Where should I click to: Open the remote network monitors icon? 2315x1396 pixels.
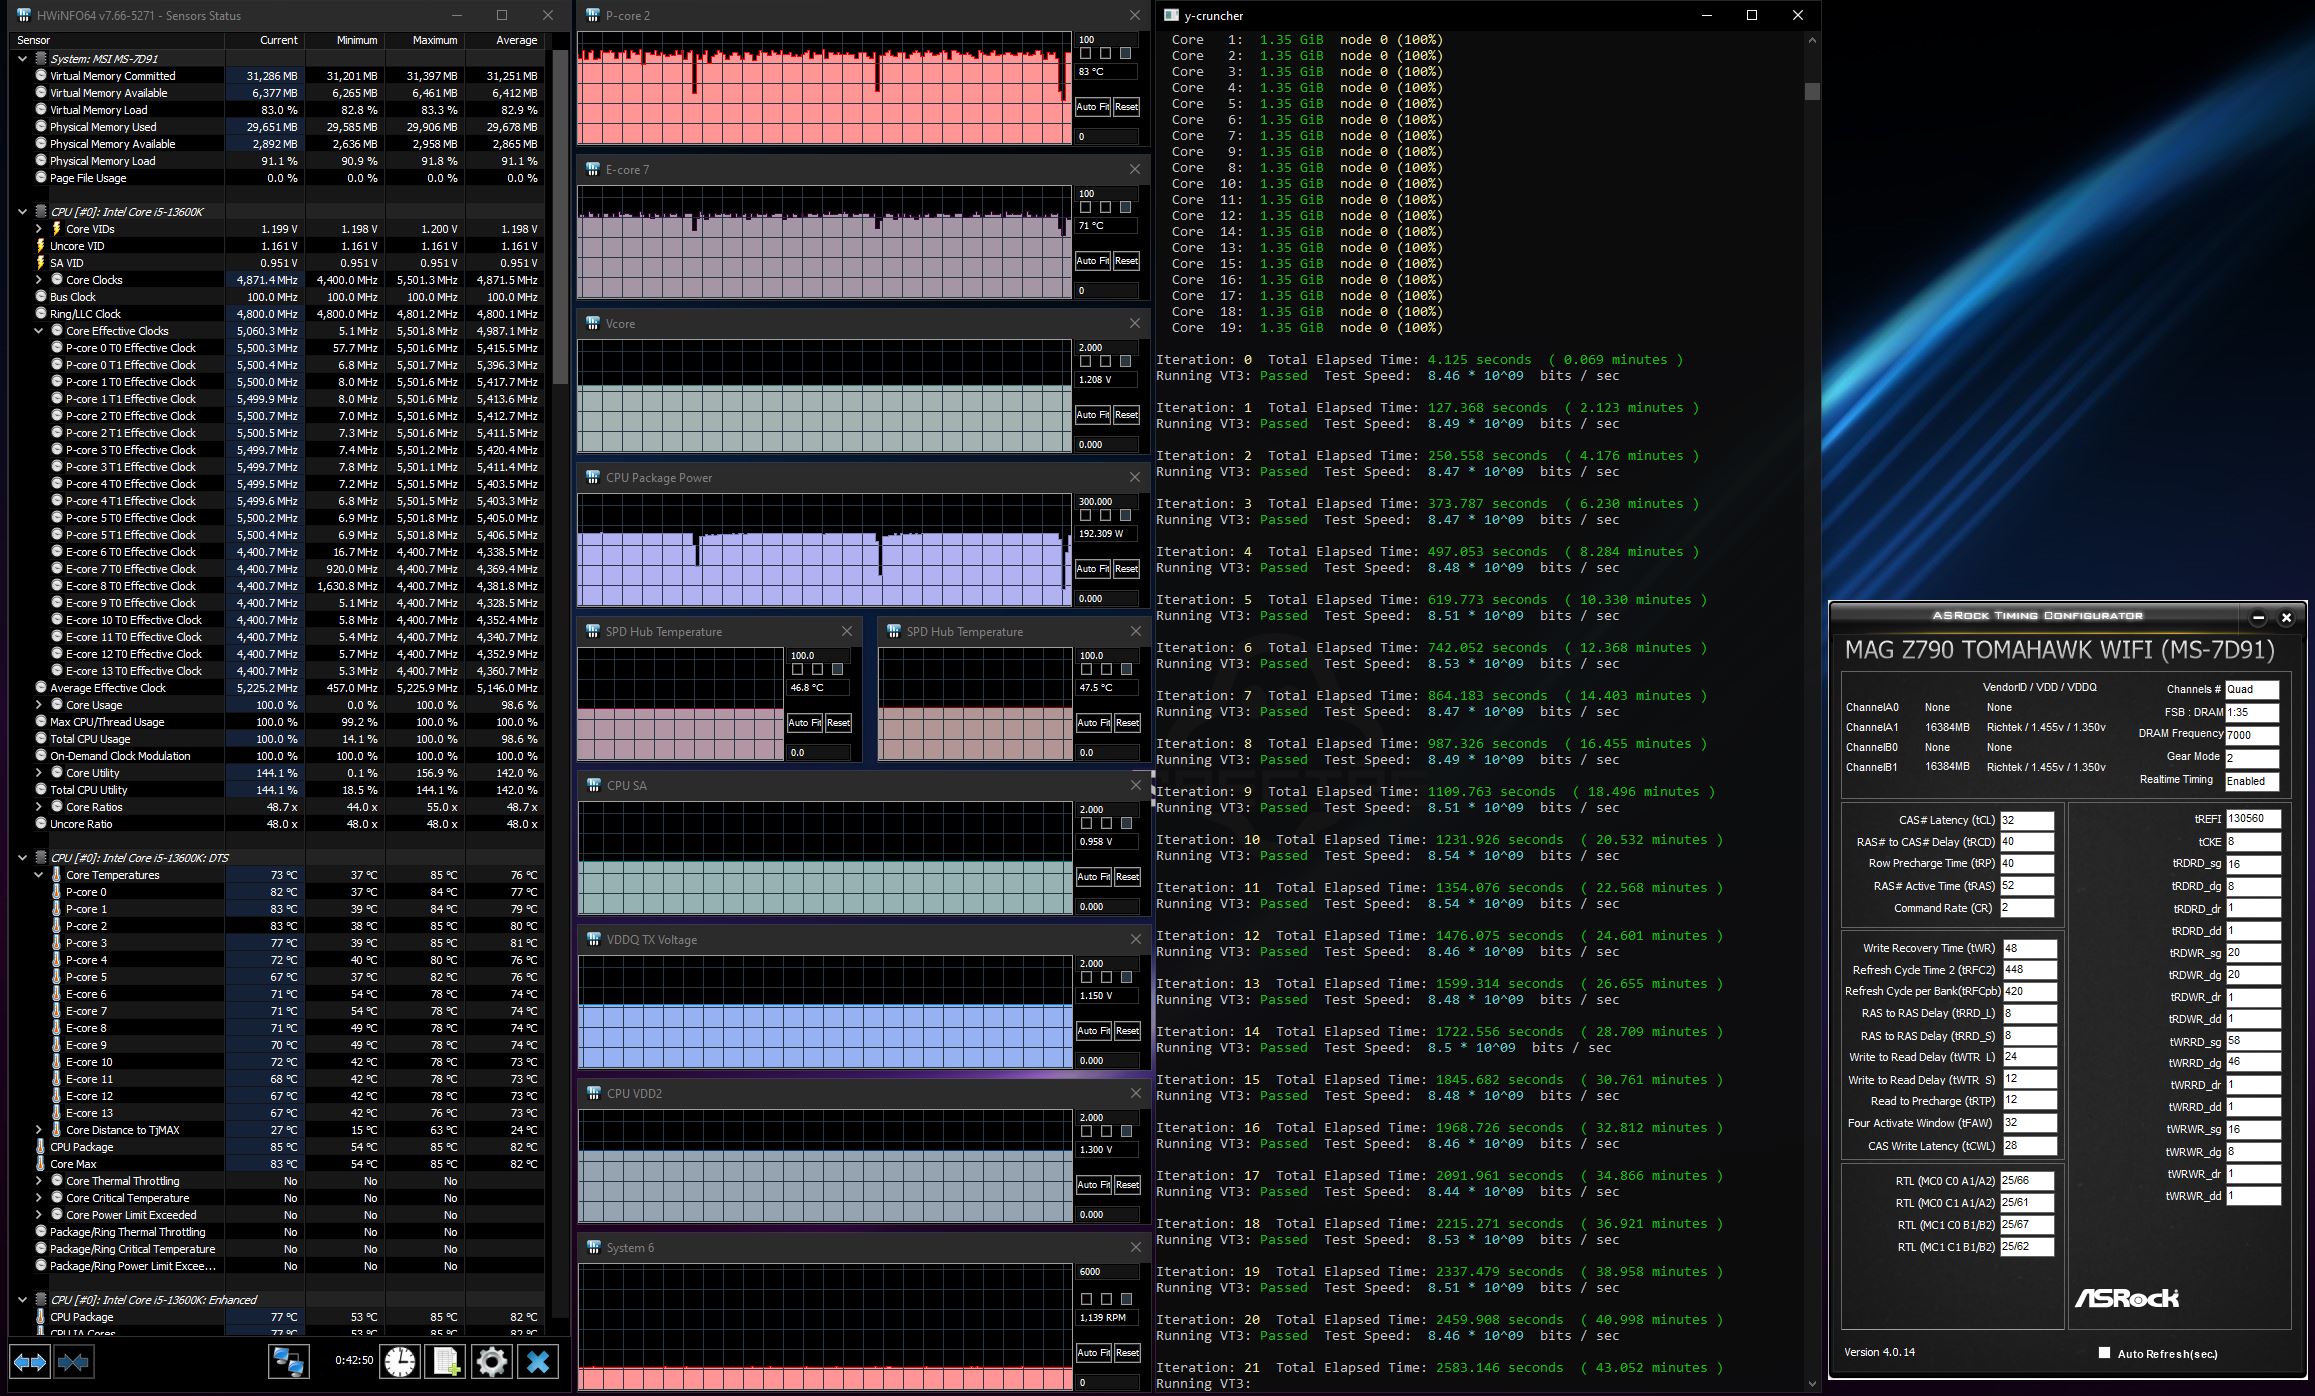pos(289,1362)
